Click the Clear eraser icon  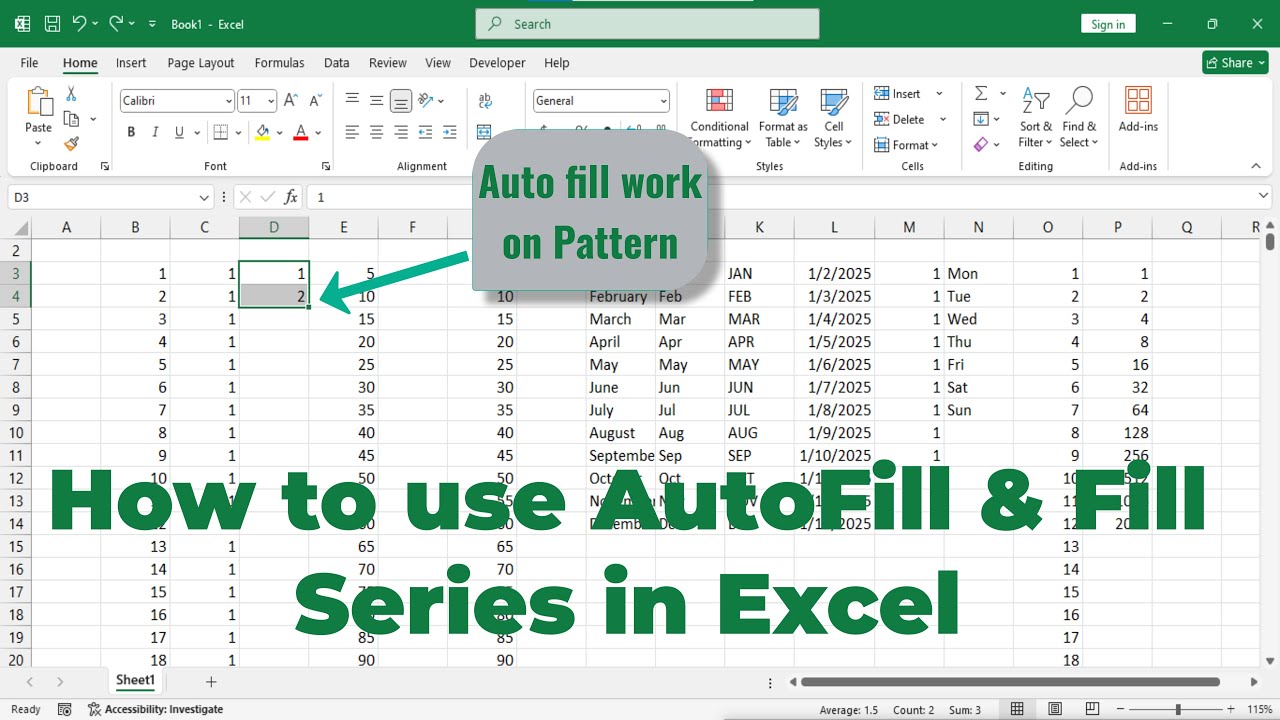(981, 145)
